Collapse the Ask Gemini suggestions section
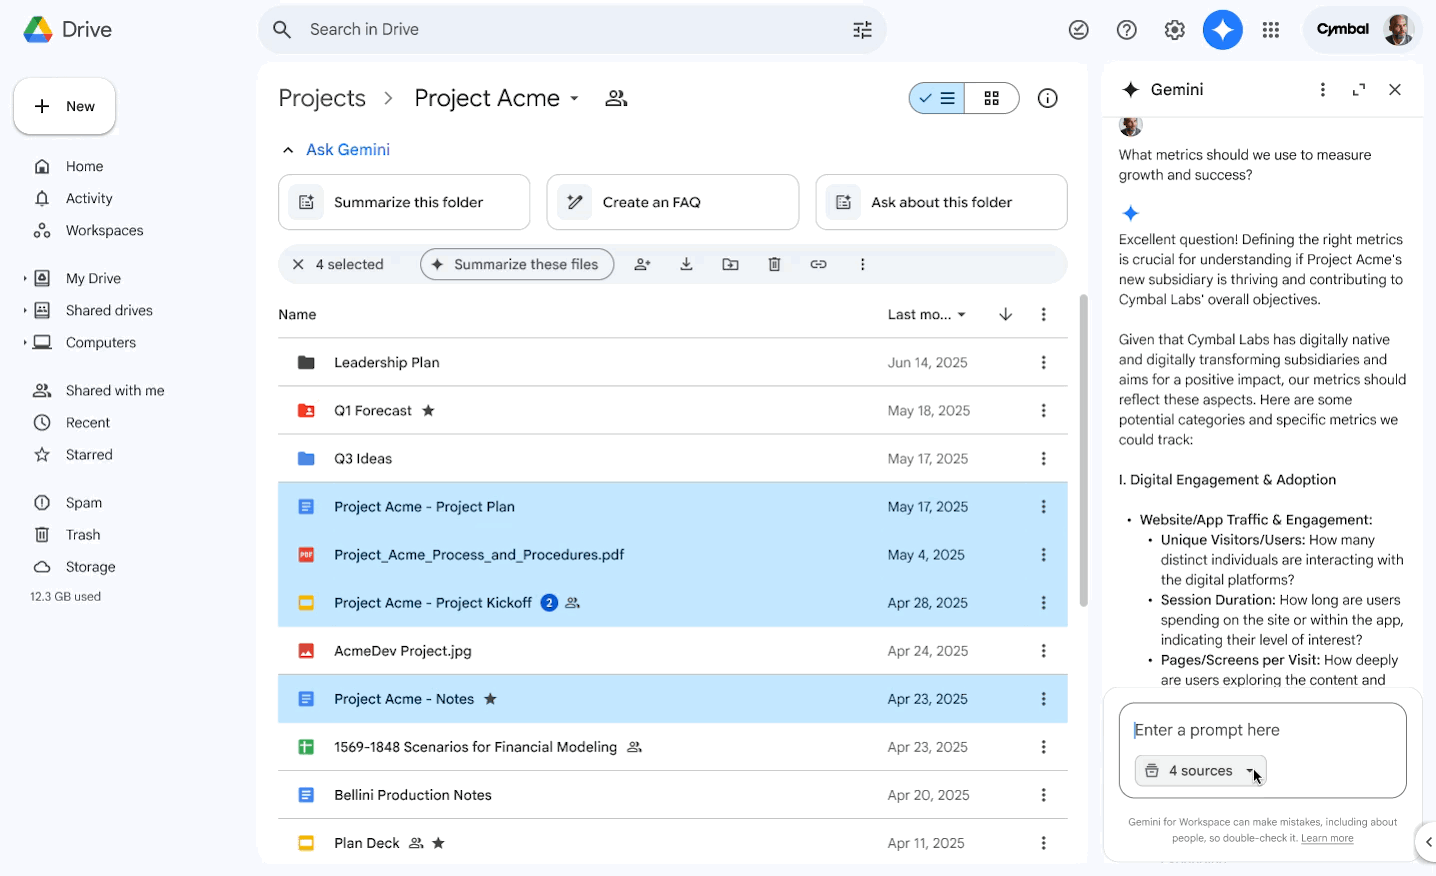The image size is (1436, 876). pyautogui.click(x=288, y=149)
